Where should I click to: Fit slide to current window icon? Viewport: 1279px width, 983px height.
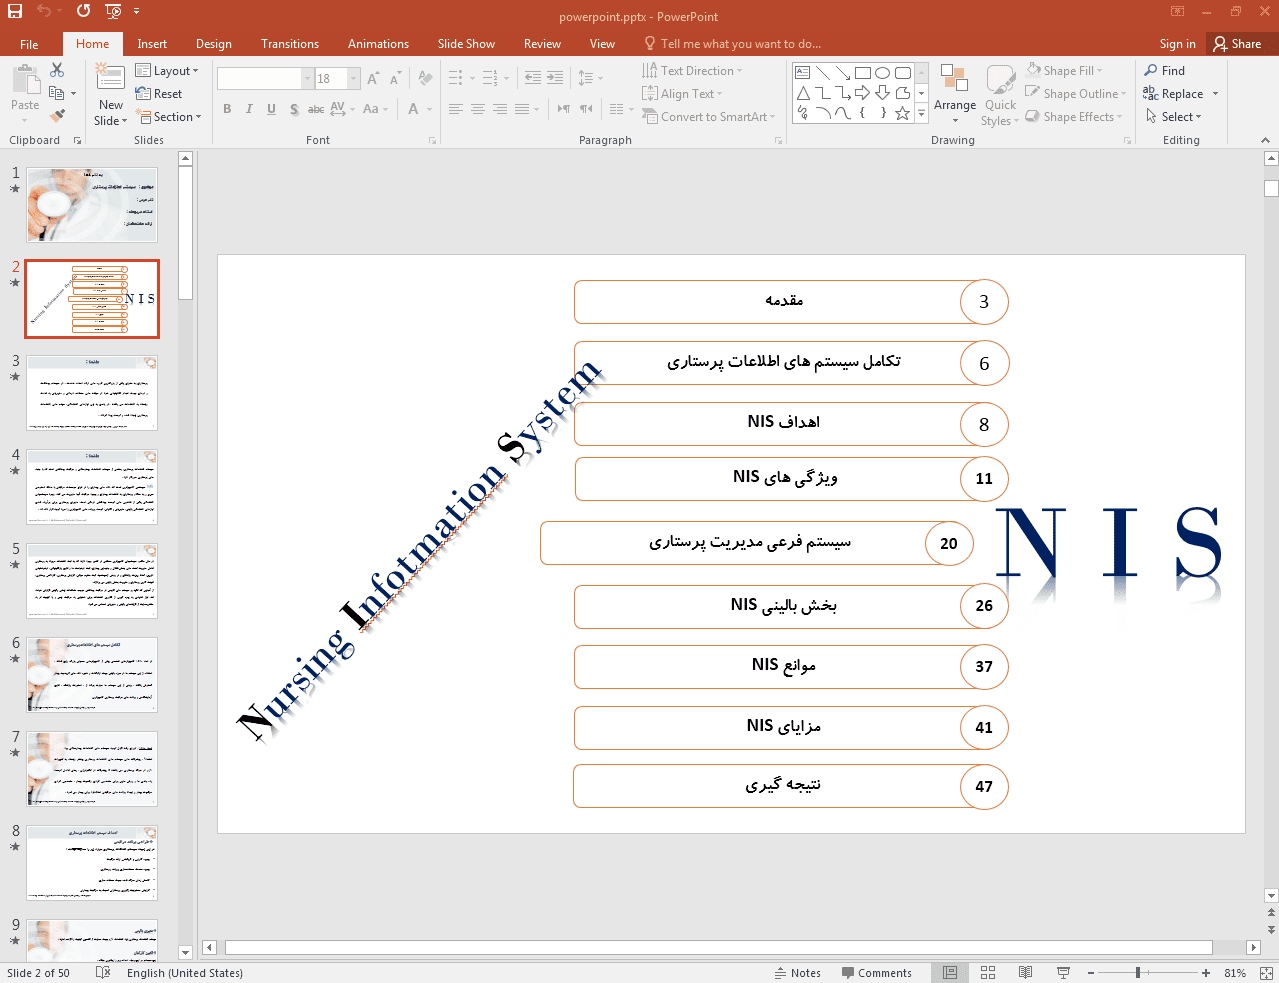pyautogui.click(x=1266, y=973)
